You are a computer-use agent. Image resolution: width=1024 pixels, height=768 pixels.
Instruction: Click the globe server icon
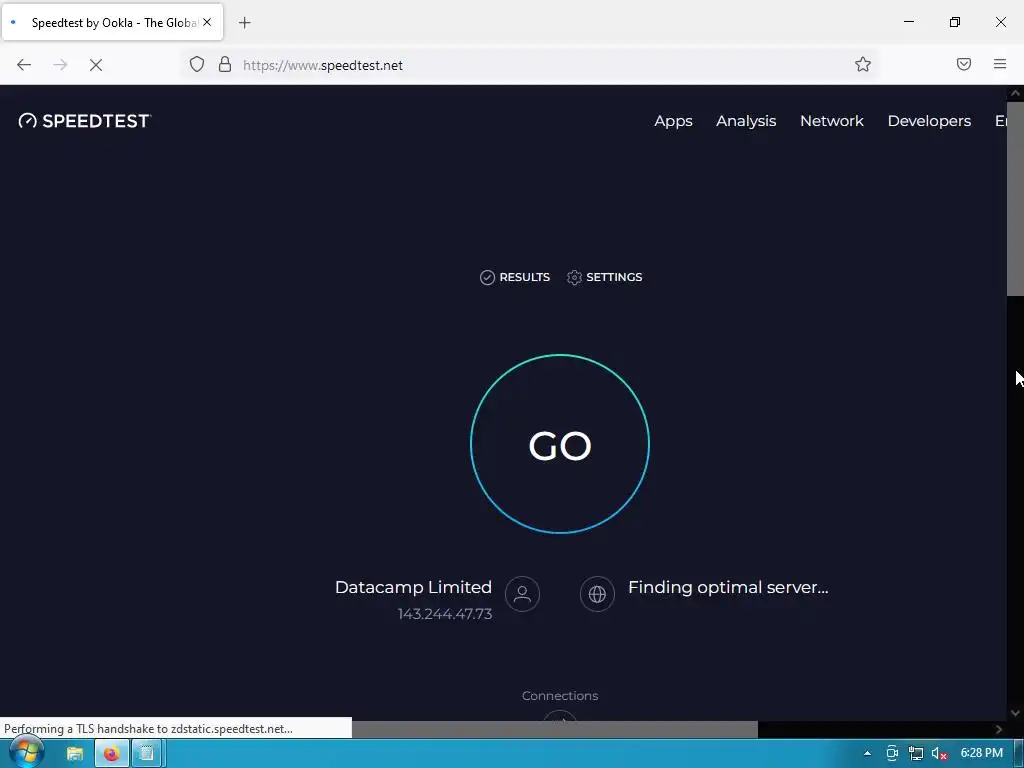click(x=597, y=594)
